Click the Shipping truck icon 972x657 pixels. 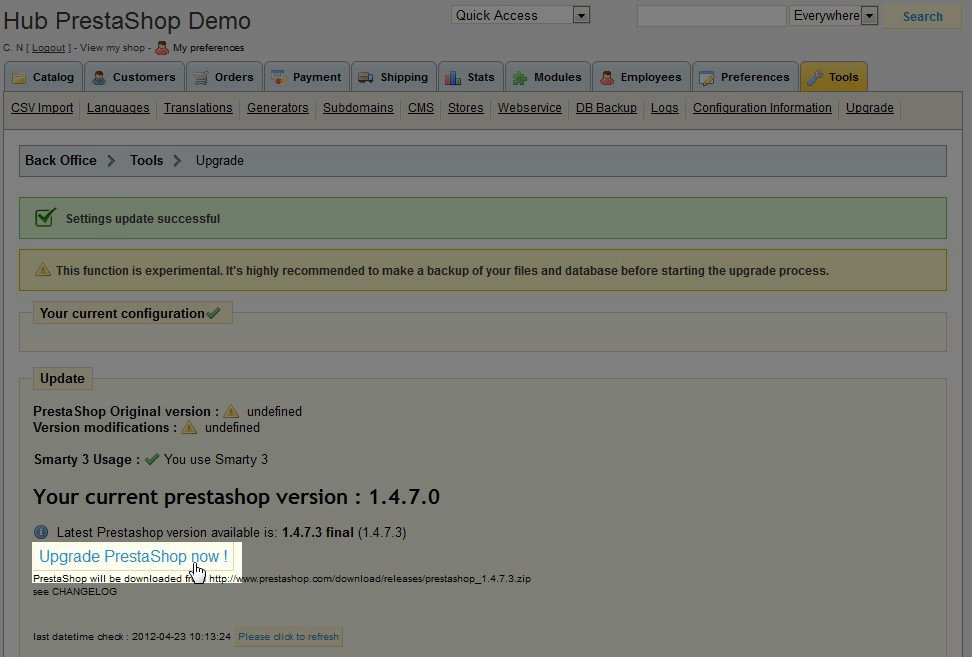364,77
